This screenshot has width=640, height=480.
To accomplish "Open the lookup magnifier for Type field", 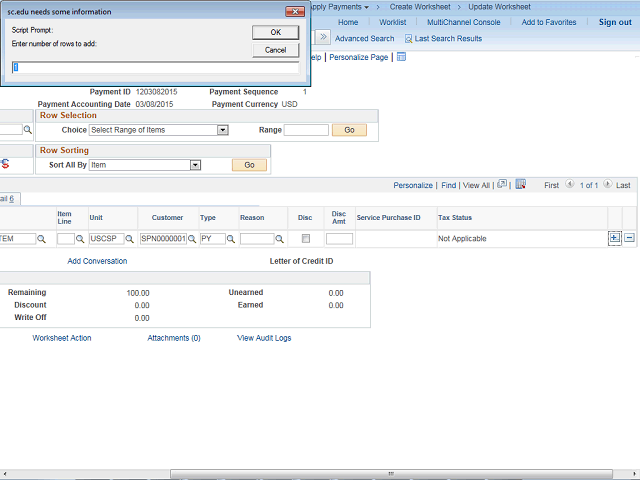I will (231, 239).
